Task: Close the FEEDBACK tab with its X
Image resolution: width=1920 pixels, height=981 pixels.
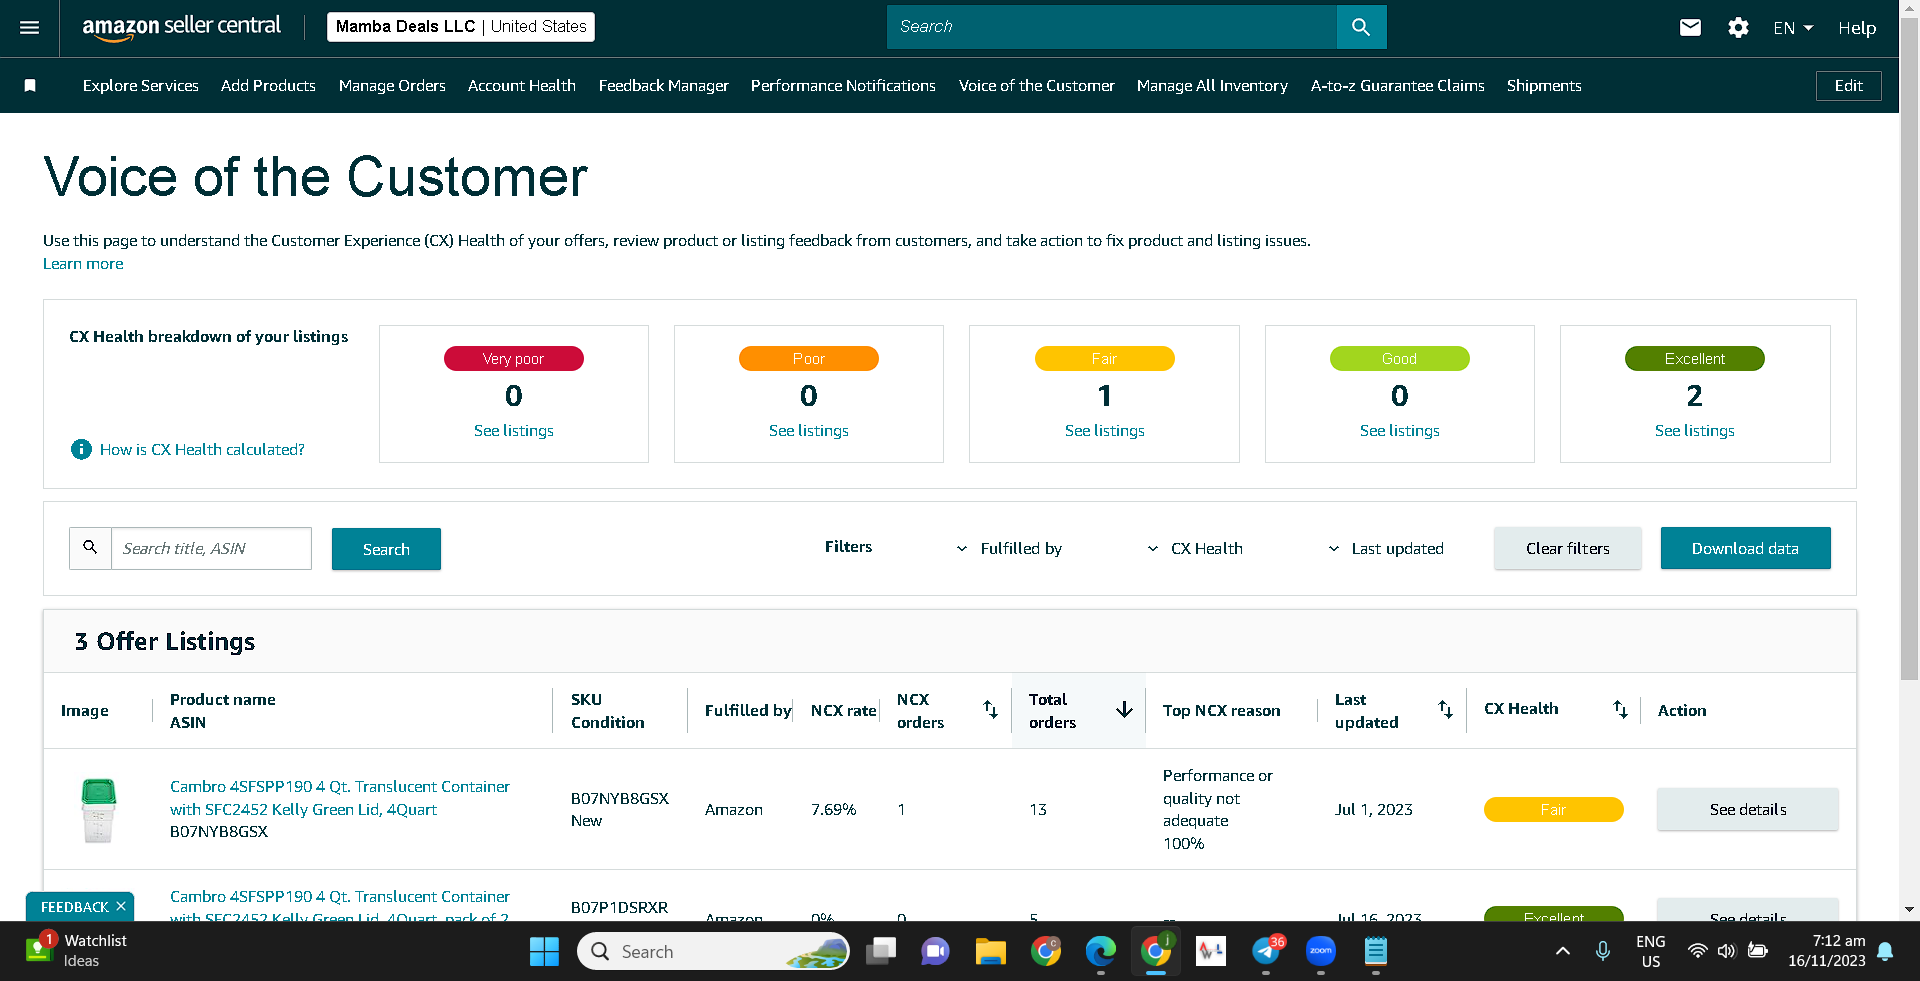Action: coord(121,906)
